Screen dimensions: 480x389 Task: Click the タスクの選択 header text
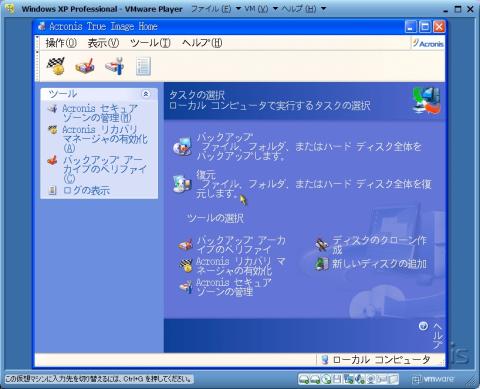[x=197, y=95]
